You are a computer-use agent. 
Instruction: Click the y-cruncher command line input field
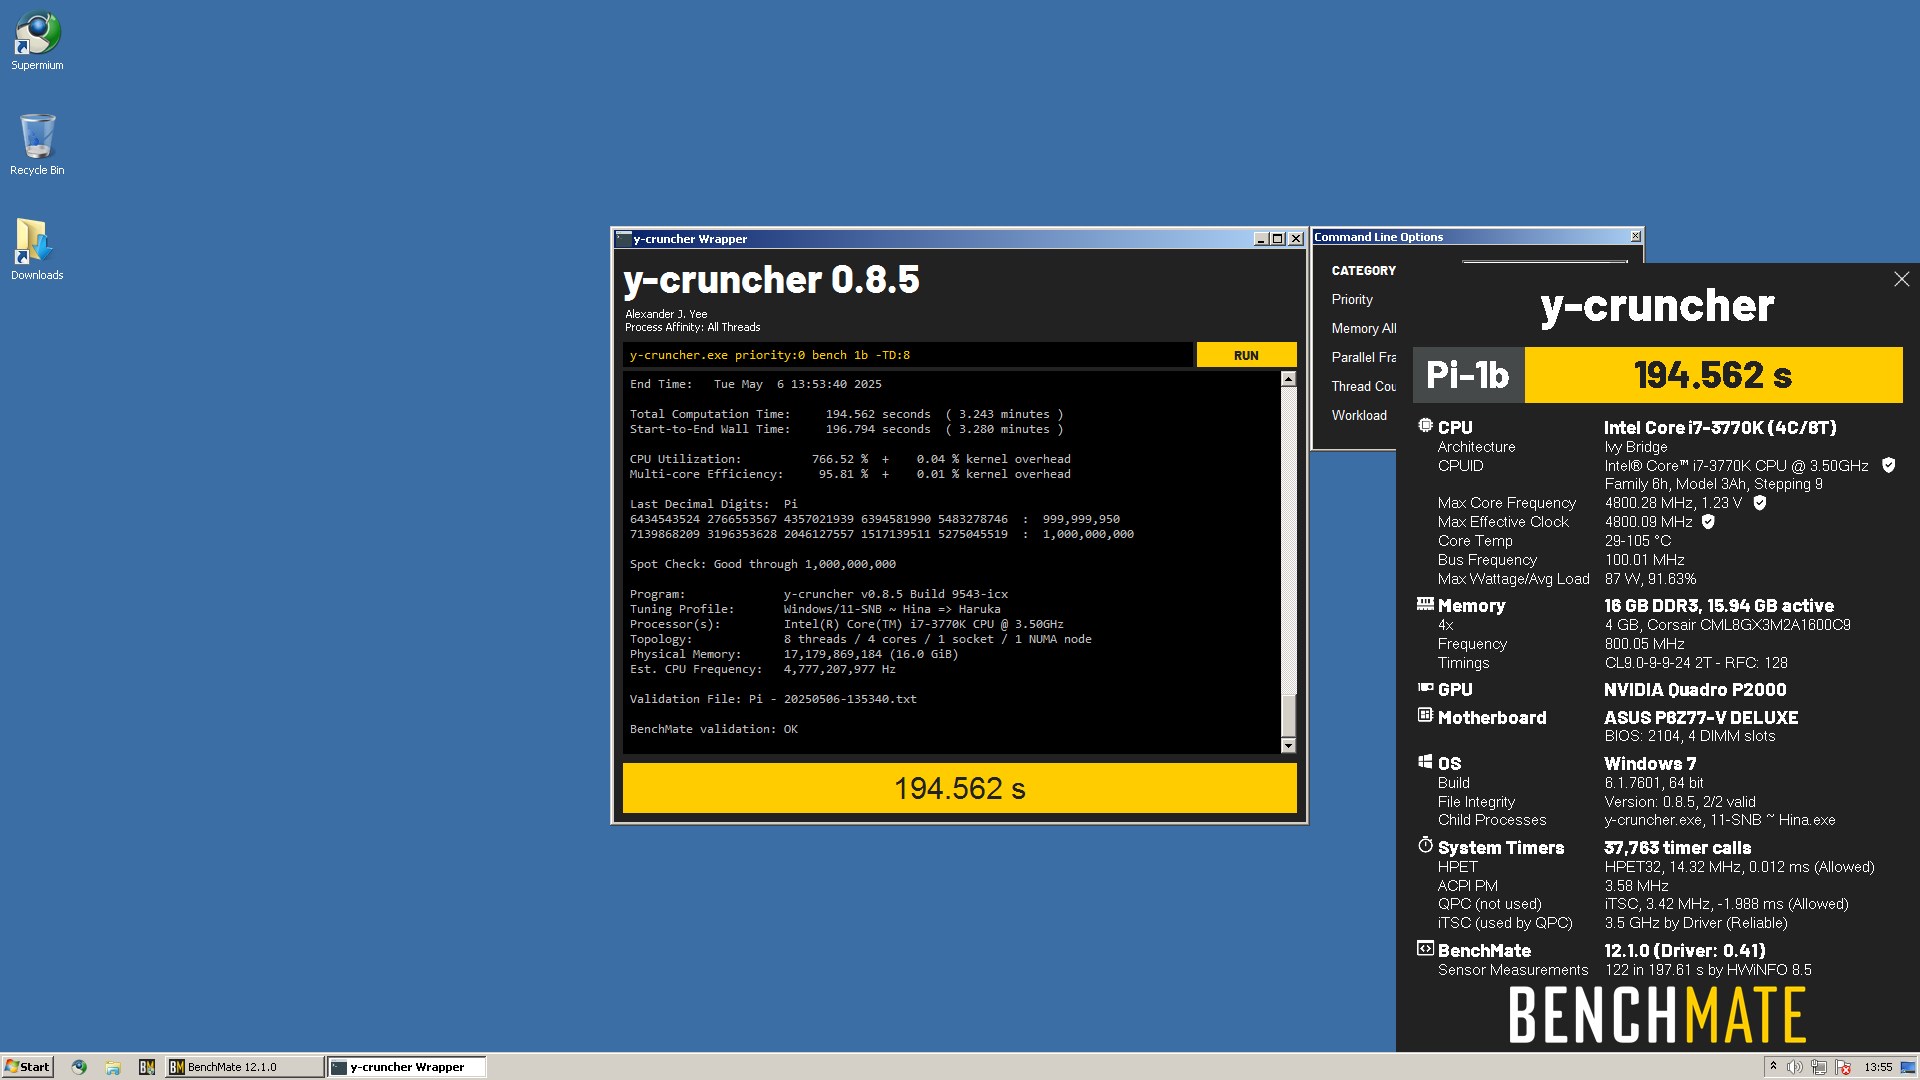click(908, 355)
